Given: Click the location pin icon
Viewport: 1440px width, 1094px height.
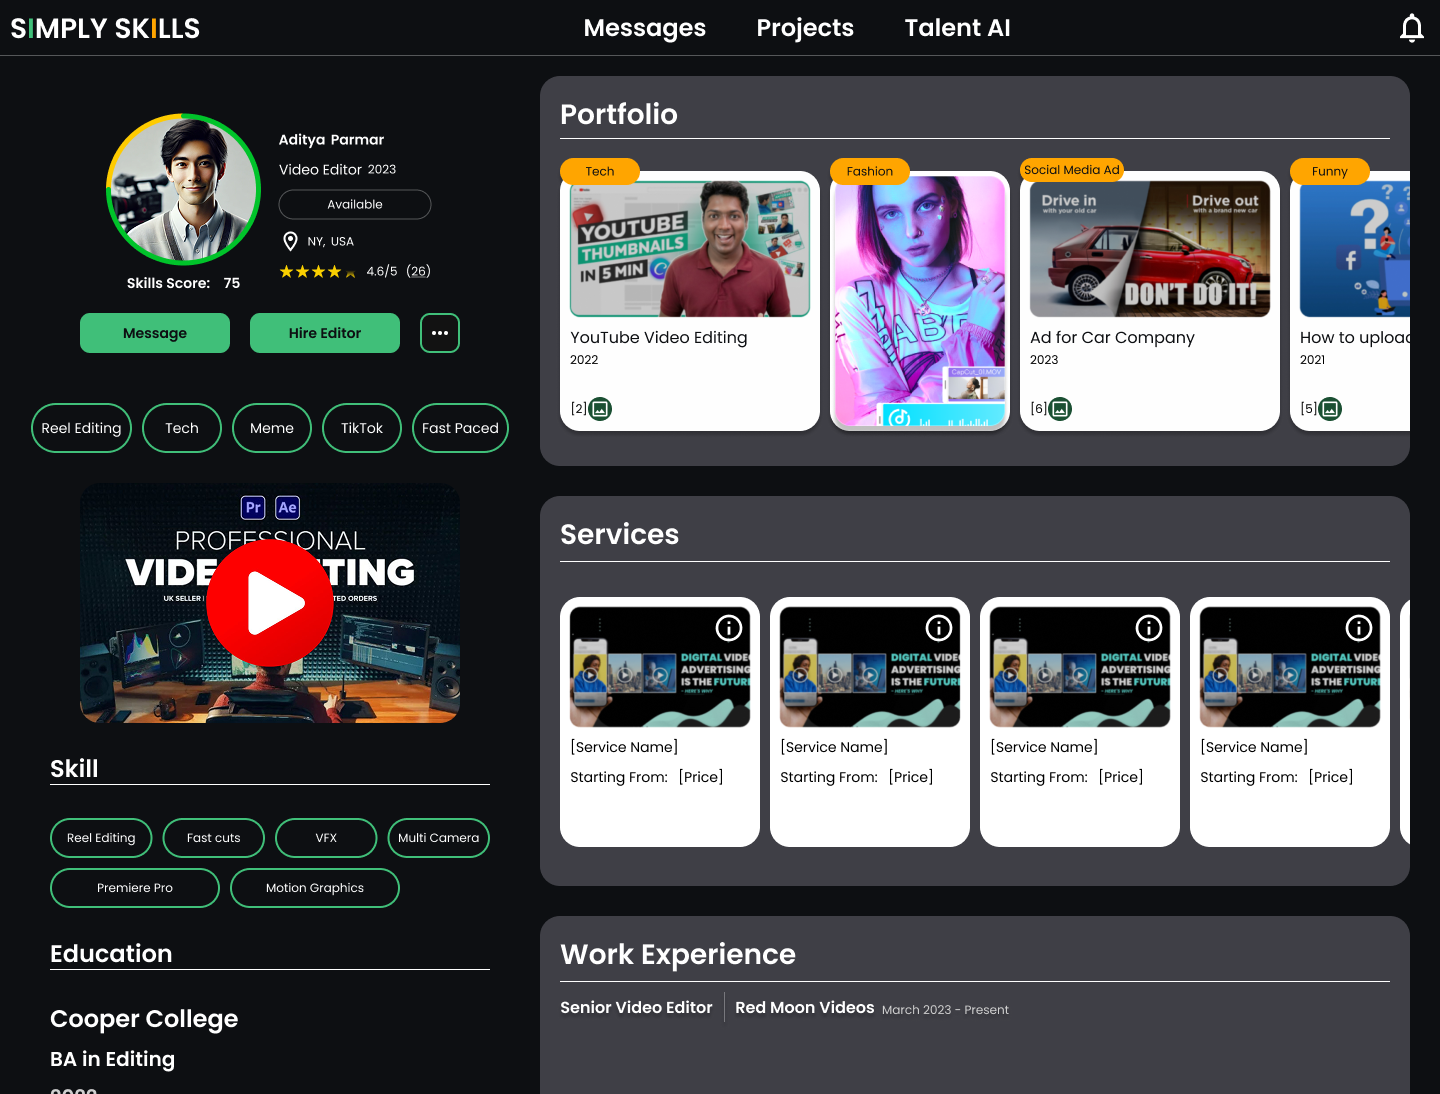Looking at the screenshot, I should click(x=290, y=241).
